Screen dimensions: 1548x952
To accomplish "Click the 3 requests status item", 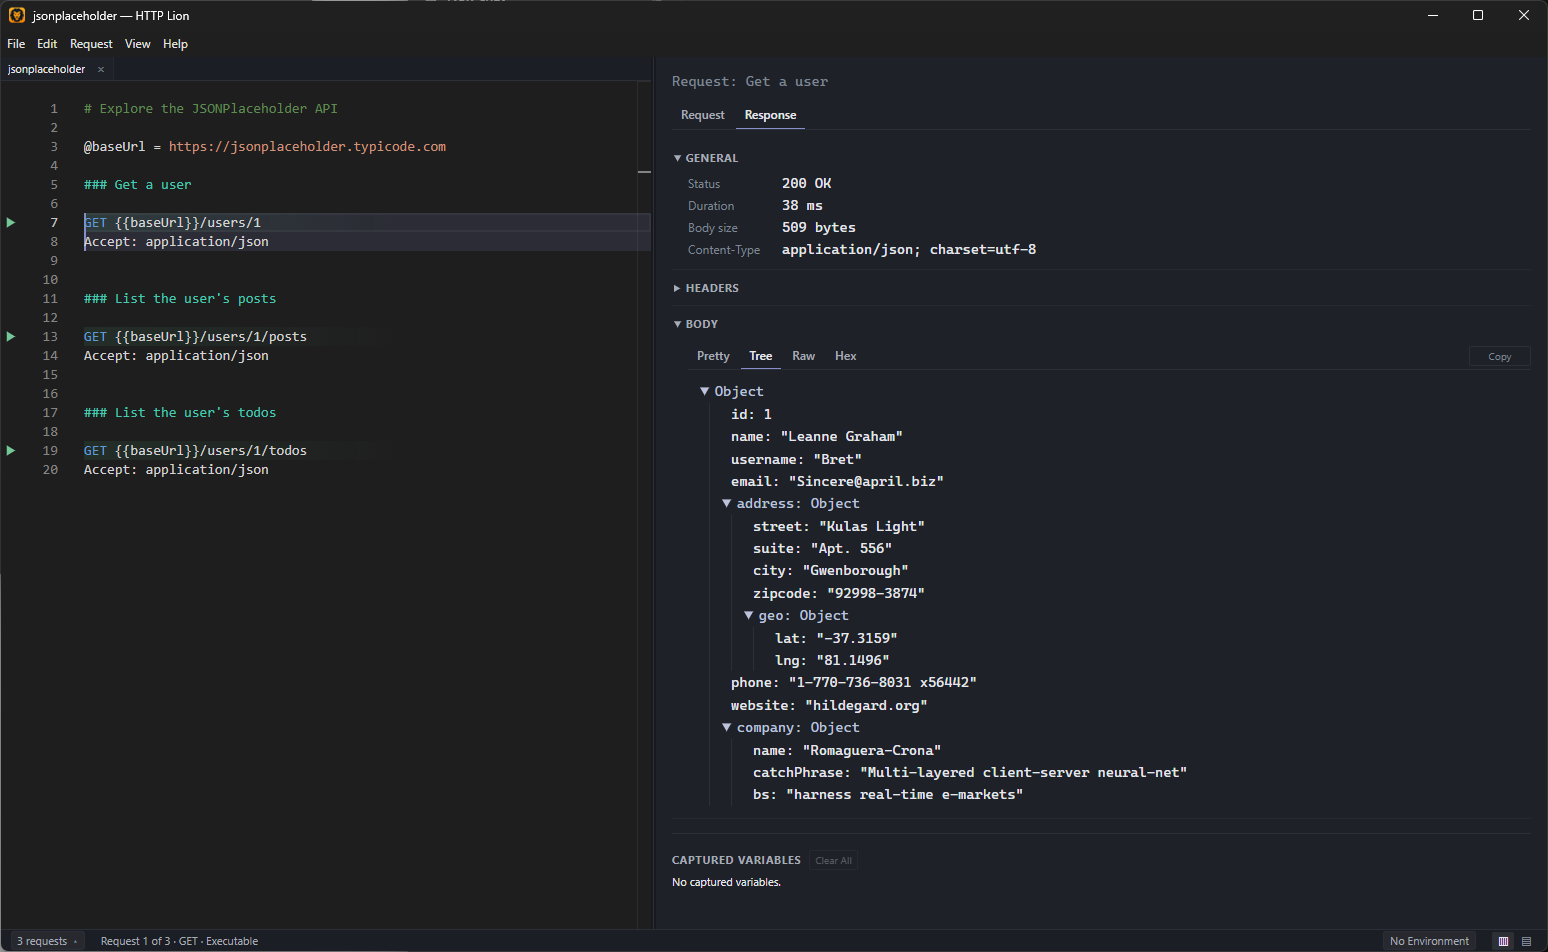I will point(46,941).
